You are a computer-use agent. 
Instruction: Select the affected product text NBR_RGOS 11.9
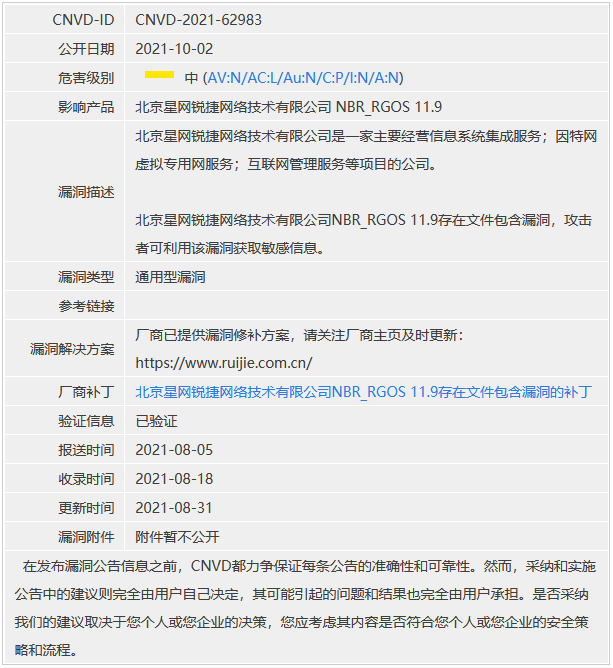click(x=389, y=107)
